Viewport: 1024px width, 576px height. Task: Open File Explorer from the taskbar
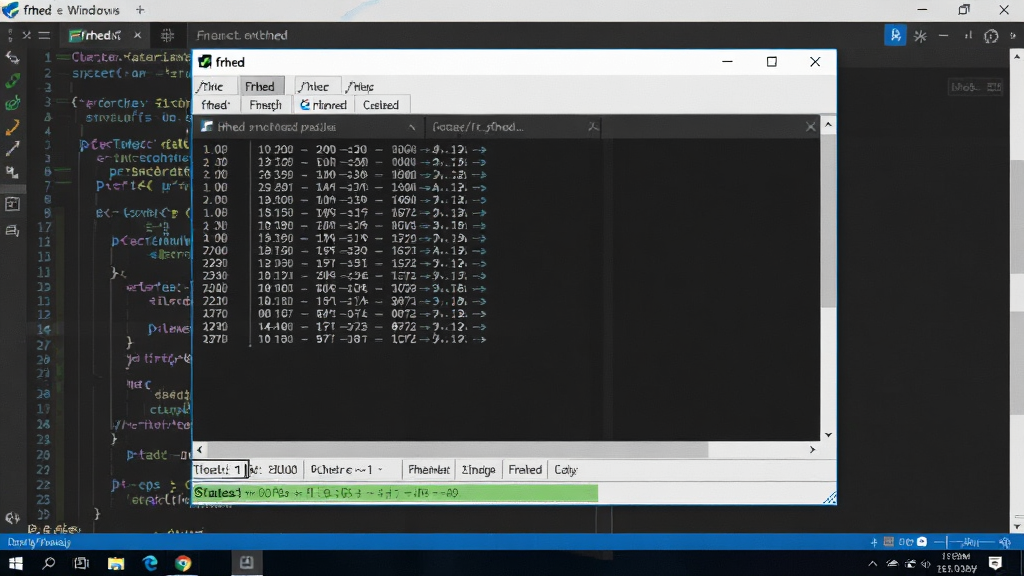coord(116,563)
